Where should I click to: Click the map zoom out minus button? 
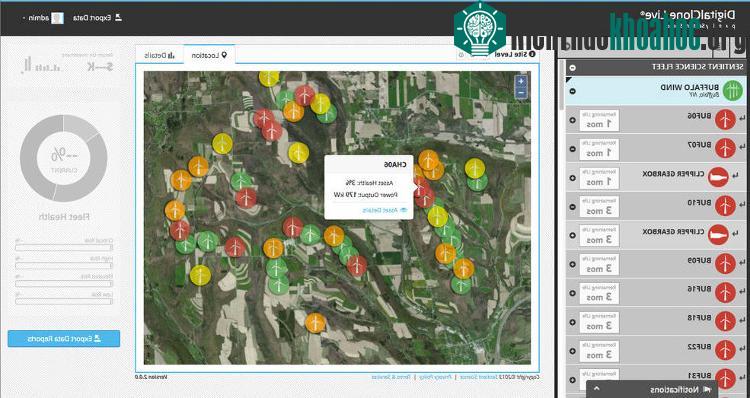[x=521, y=93]
